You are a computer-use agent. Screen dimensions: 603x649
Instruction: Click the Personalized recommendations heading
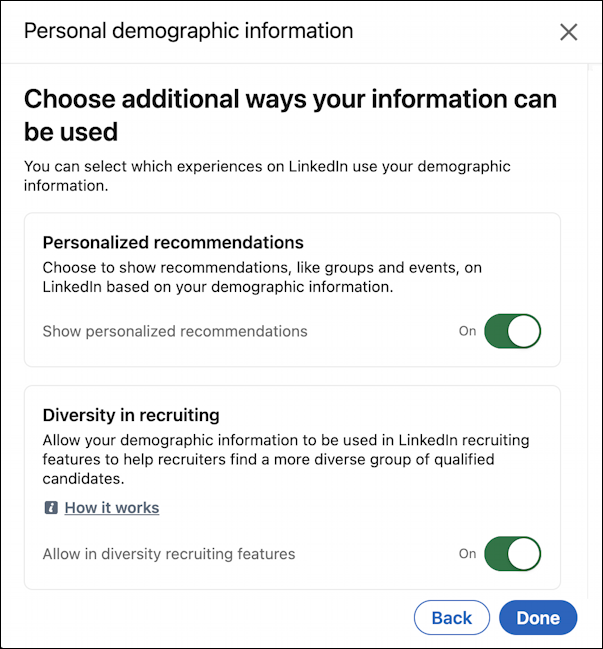pyautogui.click(x=173, y=243)
